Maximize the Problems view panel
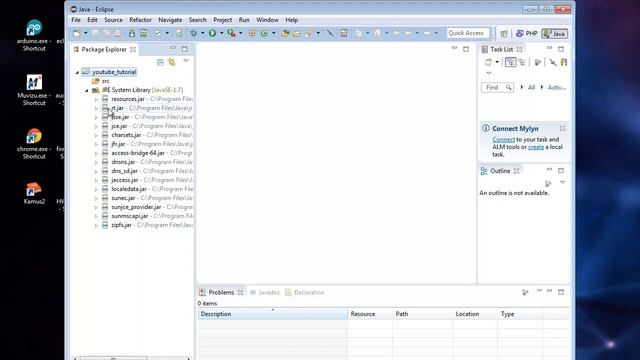Image resolution: width=640 pixels, height=360 pixels. click(x=561, y=292)
